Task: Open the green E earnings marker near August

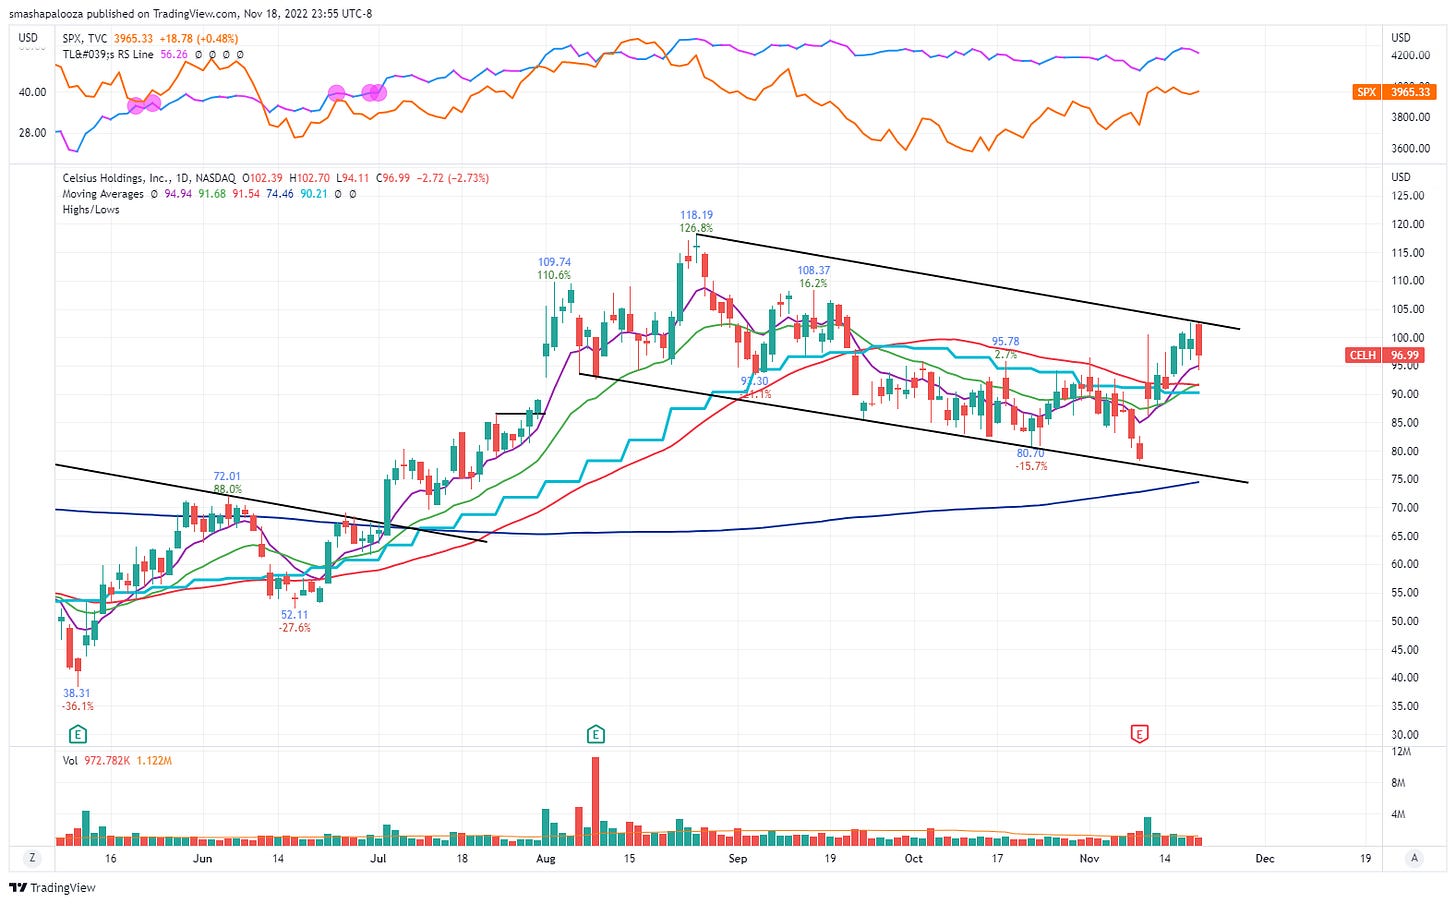Action: coord(596,735)
